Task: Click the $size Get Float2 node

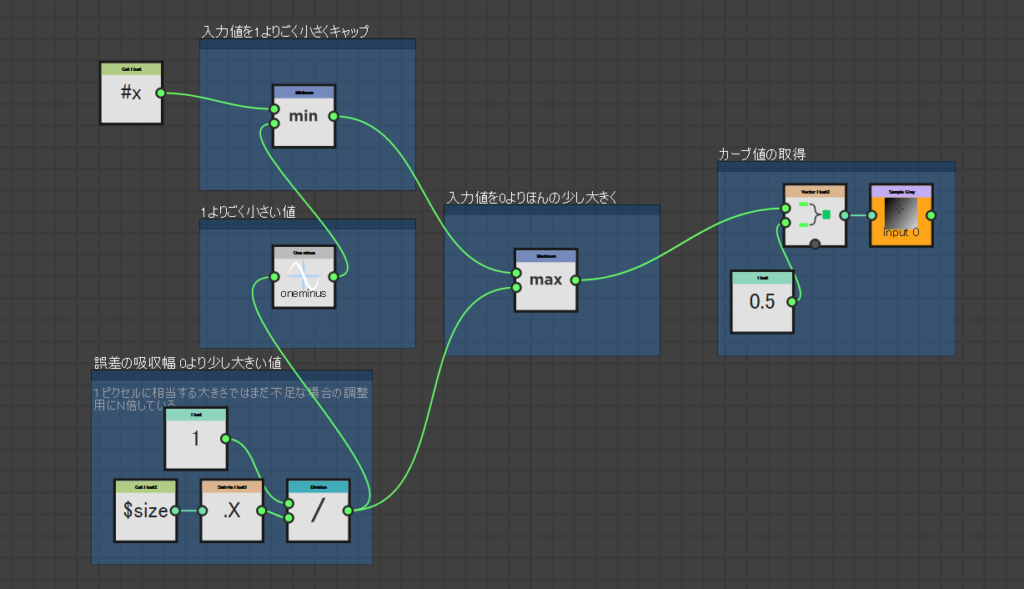Action: click(145, 511)
